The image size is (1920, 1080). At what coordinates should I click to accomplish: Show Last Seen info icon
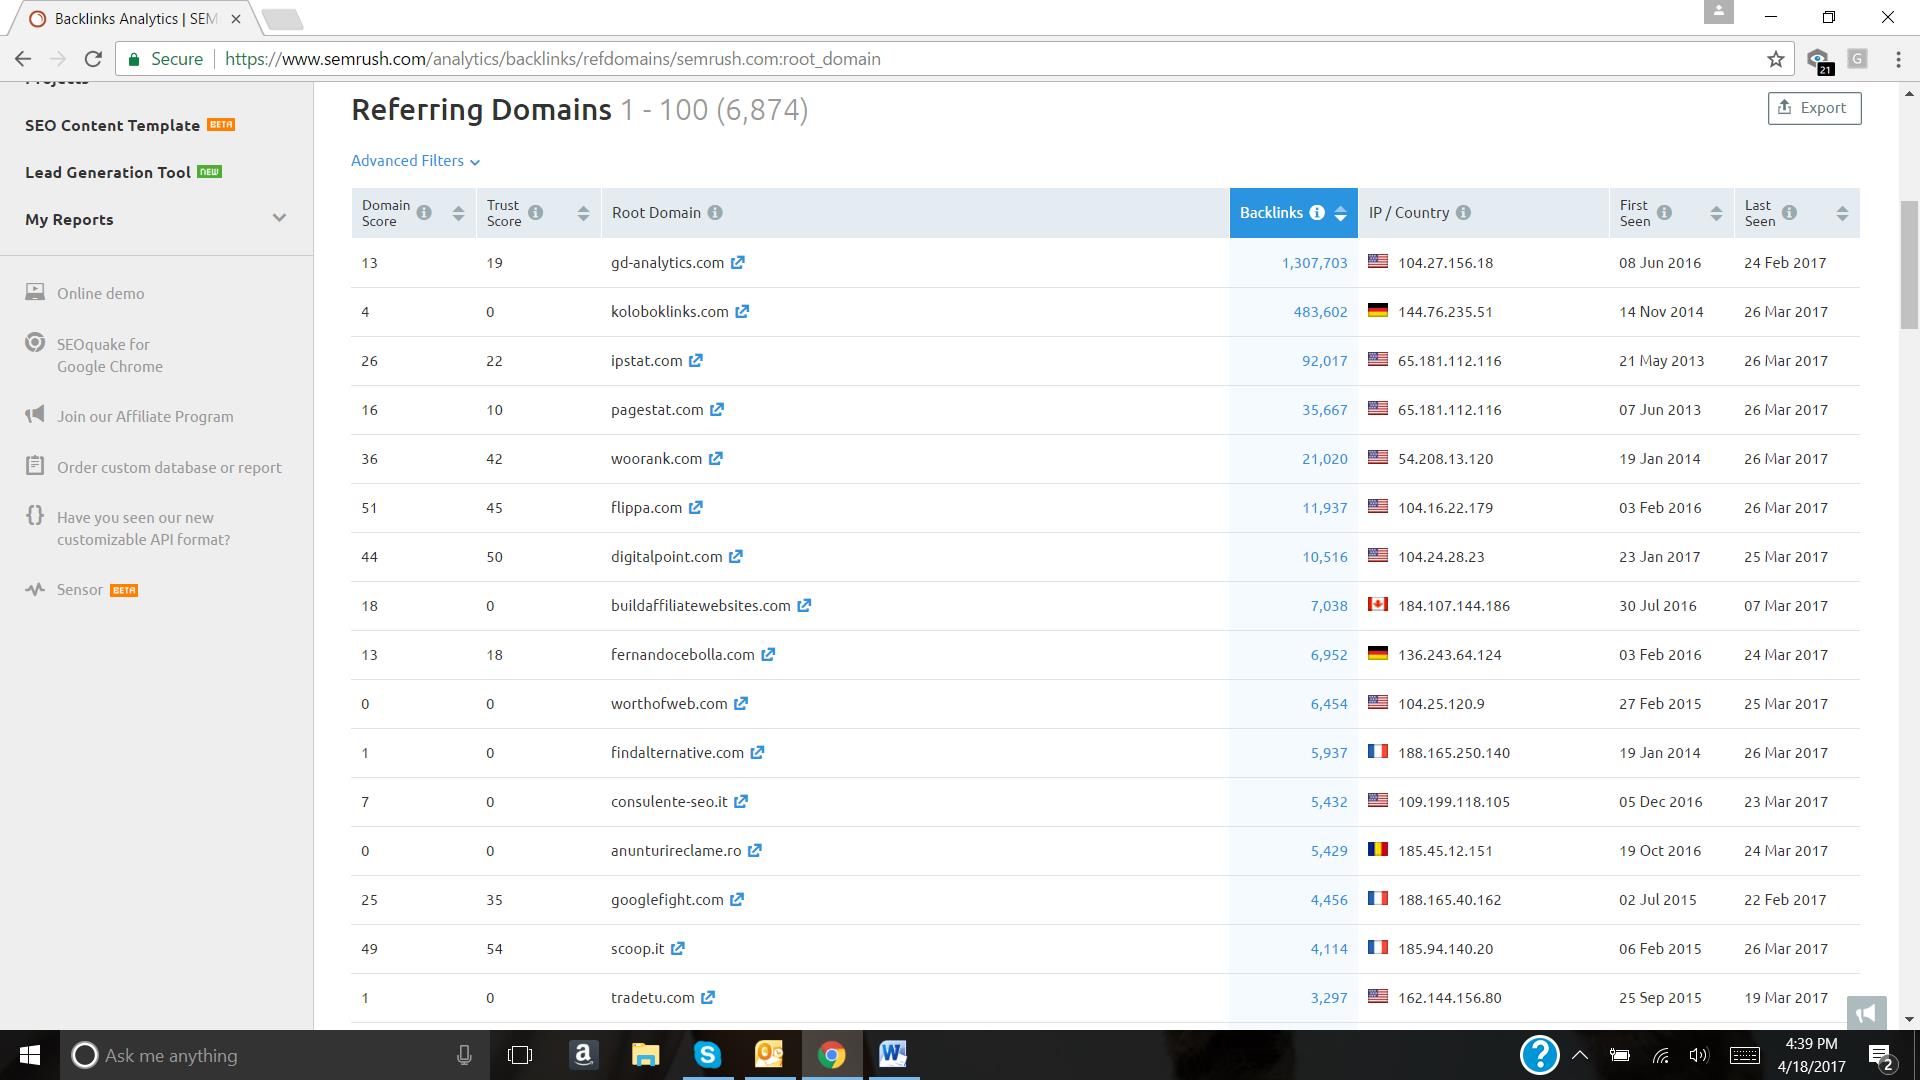pos(1789,212)
